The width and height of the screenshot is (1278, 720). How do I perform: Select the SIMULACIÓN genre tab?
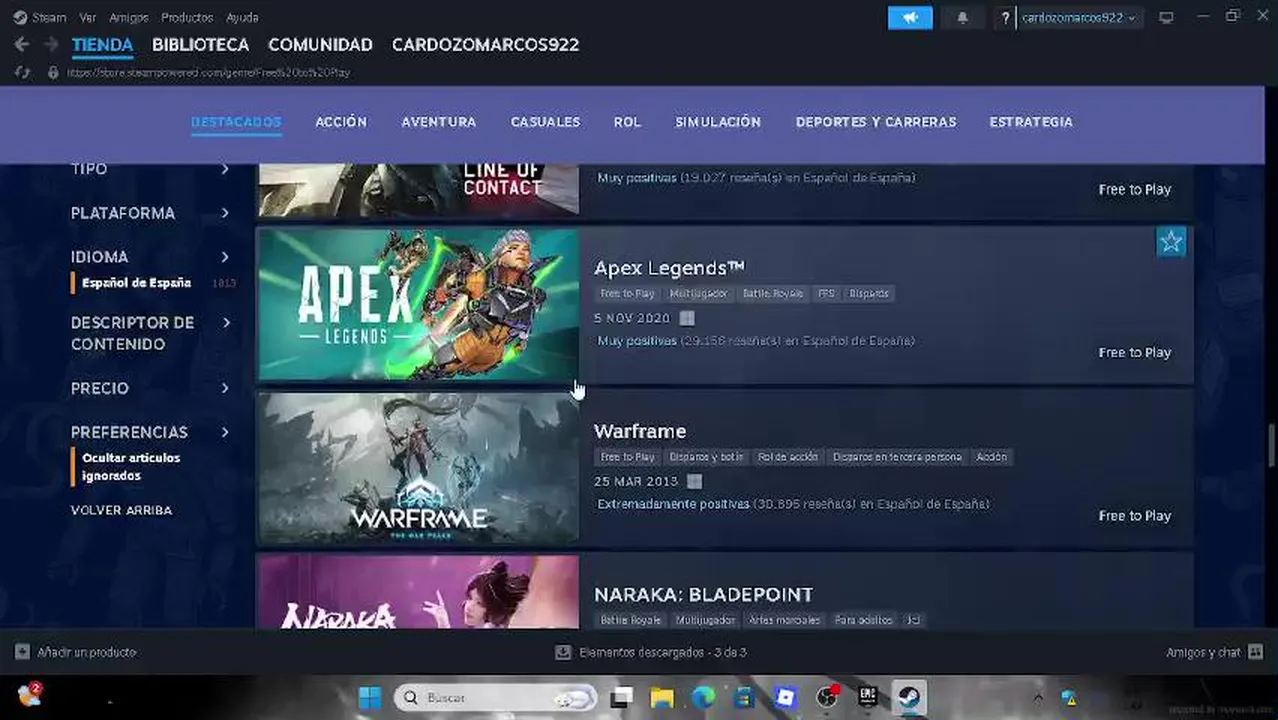(x=718, y=122)
